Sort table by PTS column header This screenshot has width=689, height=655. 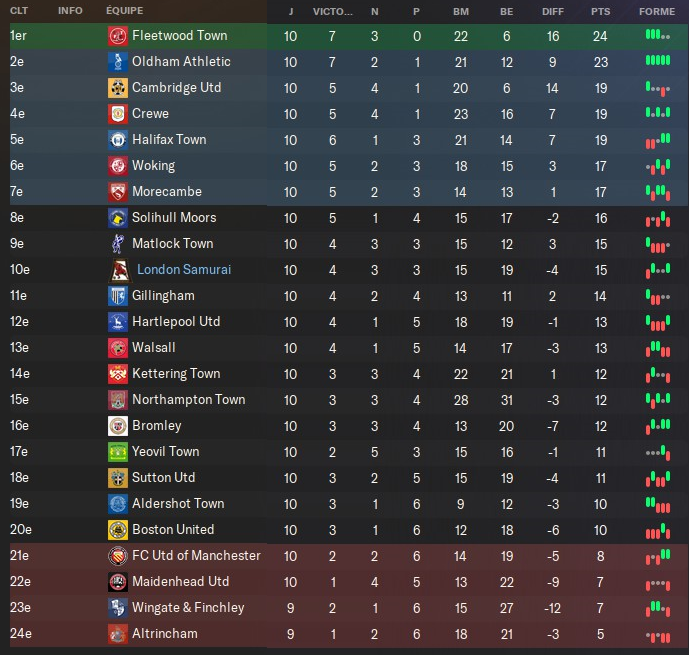click(x=600, y=11)
